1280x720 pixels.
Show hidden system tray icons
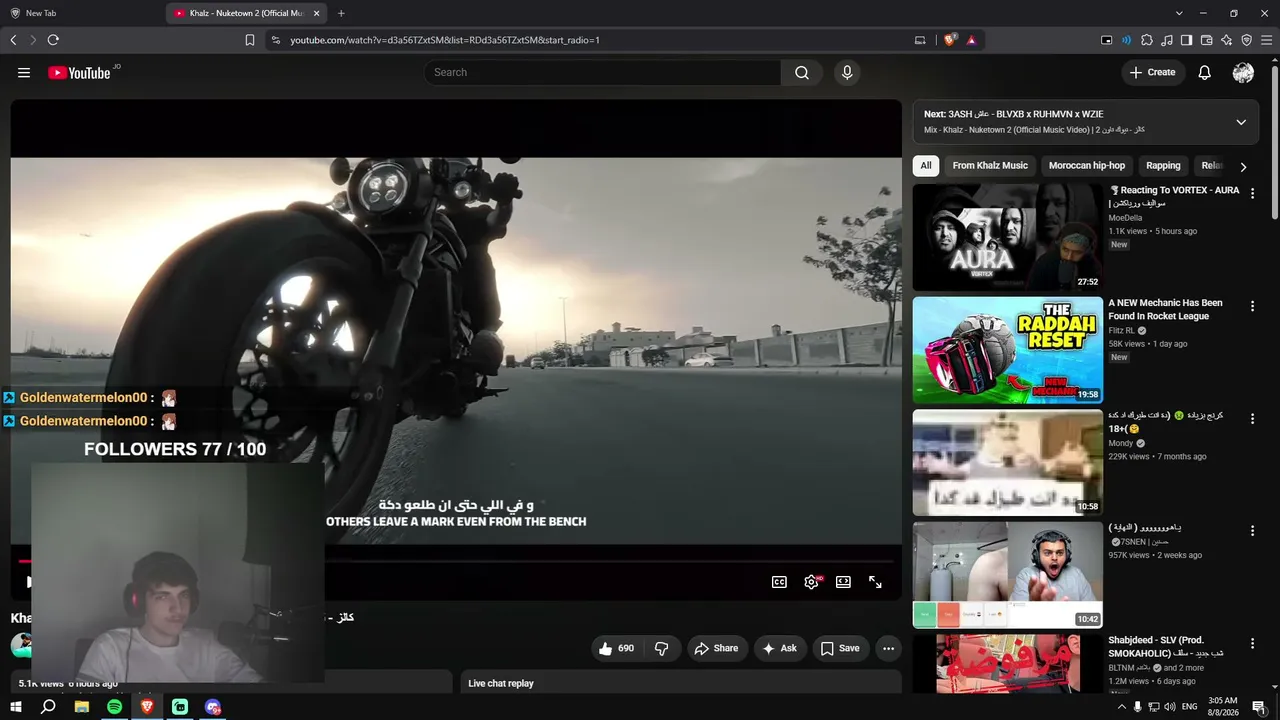click(x=1121, y=707)
